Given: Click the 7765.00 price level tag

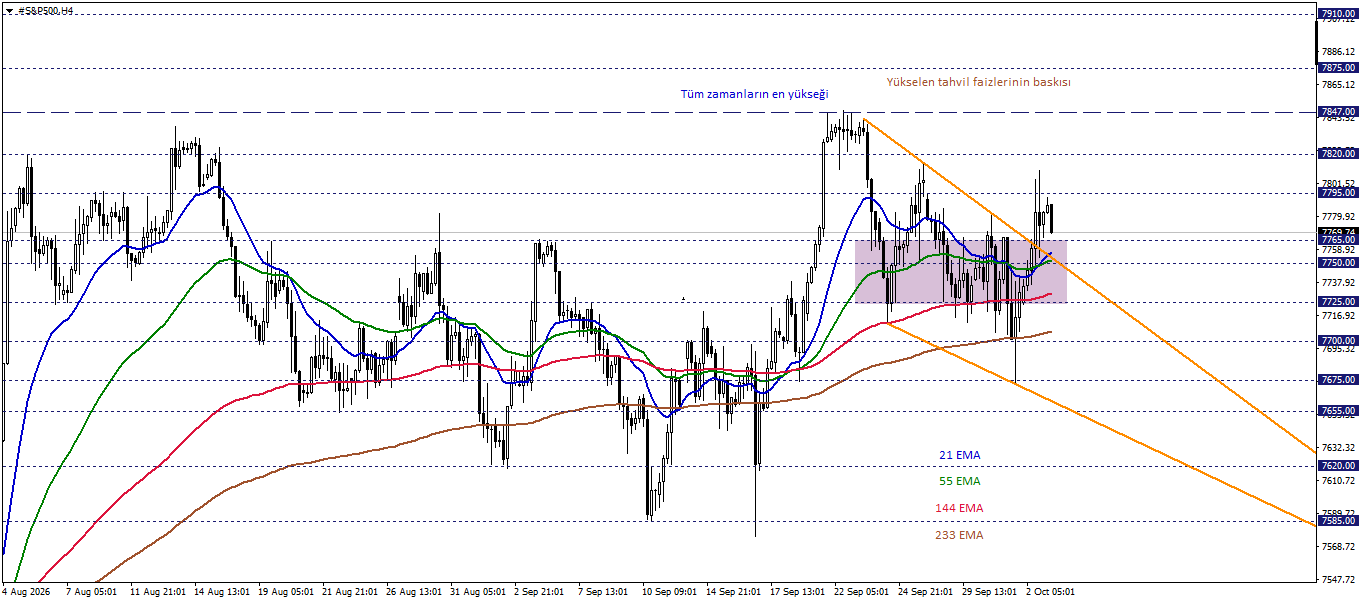Looking at the screenshot, I should point(1338,240).
